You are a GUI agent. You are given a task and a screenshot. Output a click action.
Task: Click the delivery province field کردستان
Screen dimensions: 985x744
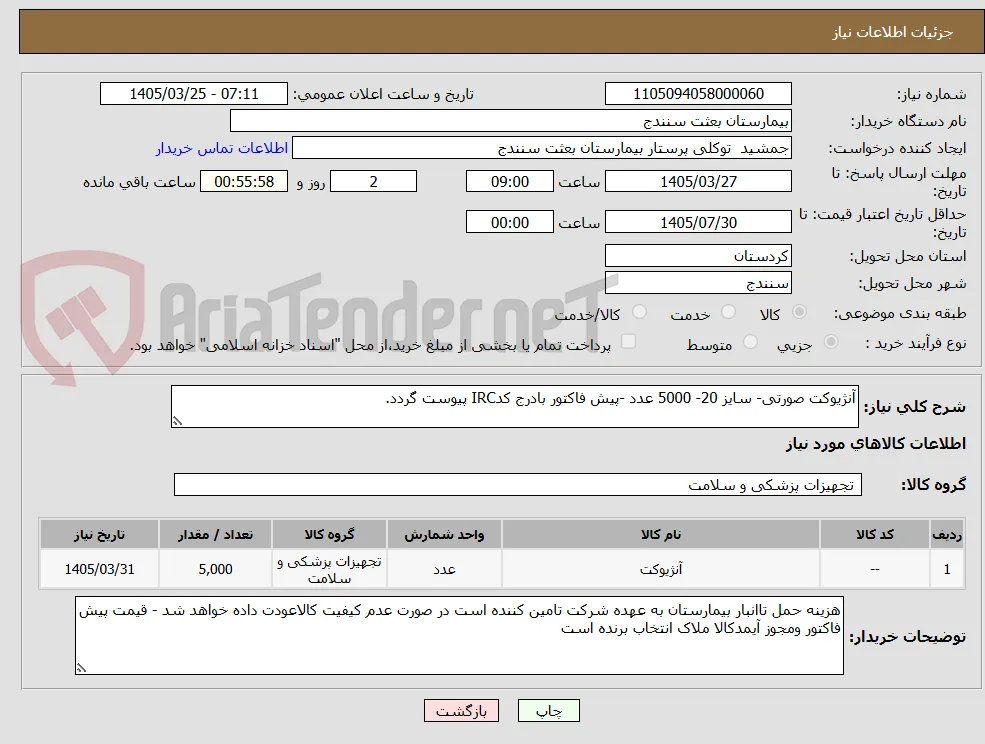point(698,256)
